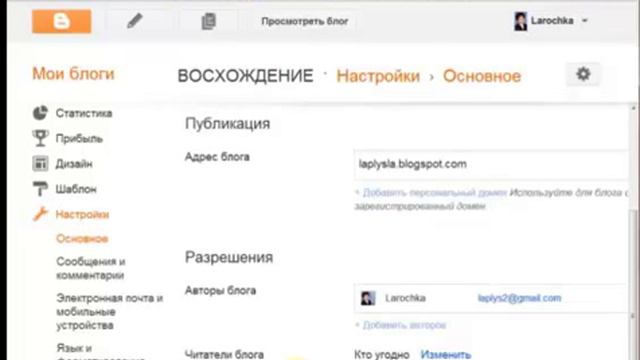Click the Публикация section heading
The image size is (640, 360).
tap(227, 124)
